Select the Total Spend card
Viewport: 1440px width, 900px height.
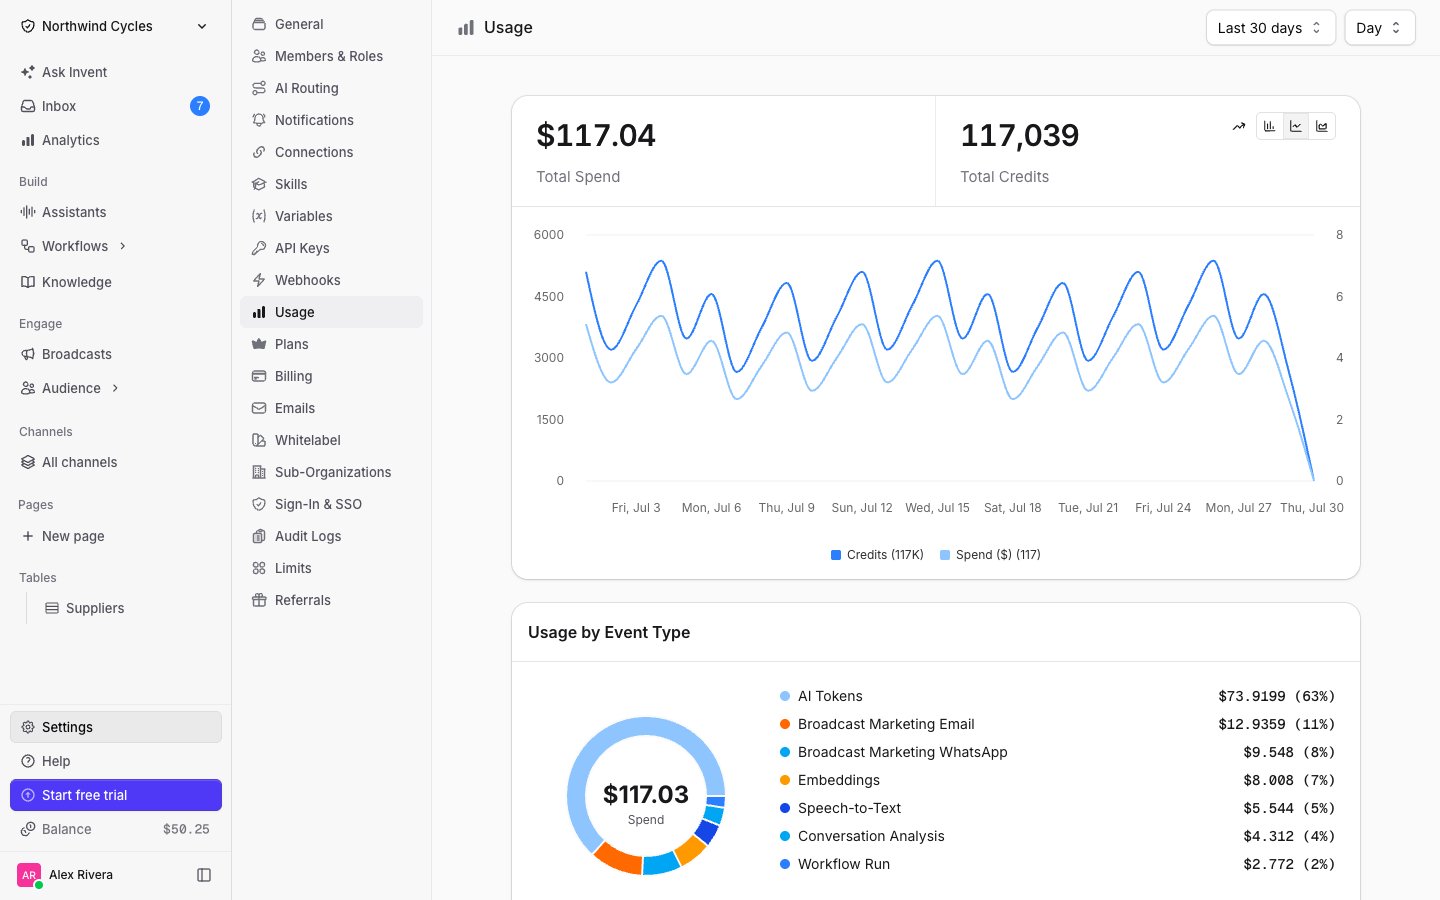pos(723,151)
